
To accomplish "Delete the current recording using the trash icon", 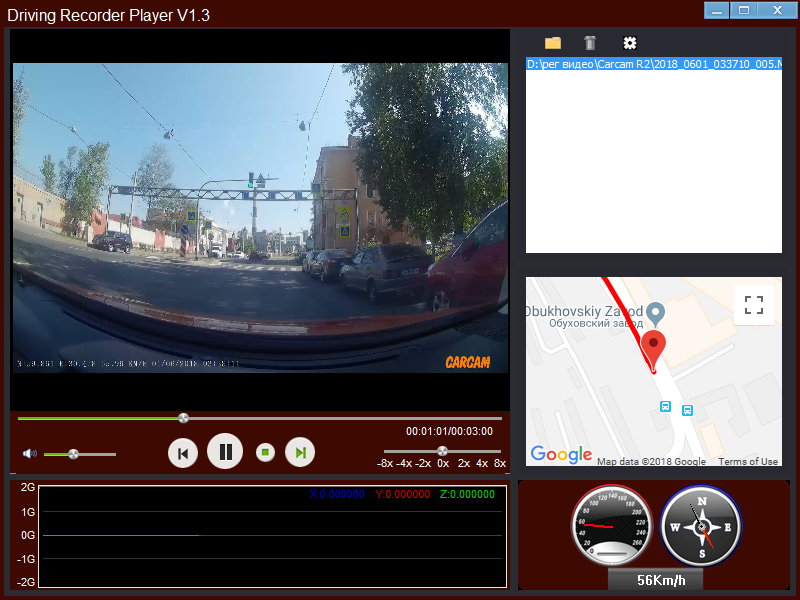I will (x=589, y=43).
